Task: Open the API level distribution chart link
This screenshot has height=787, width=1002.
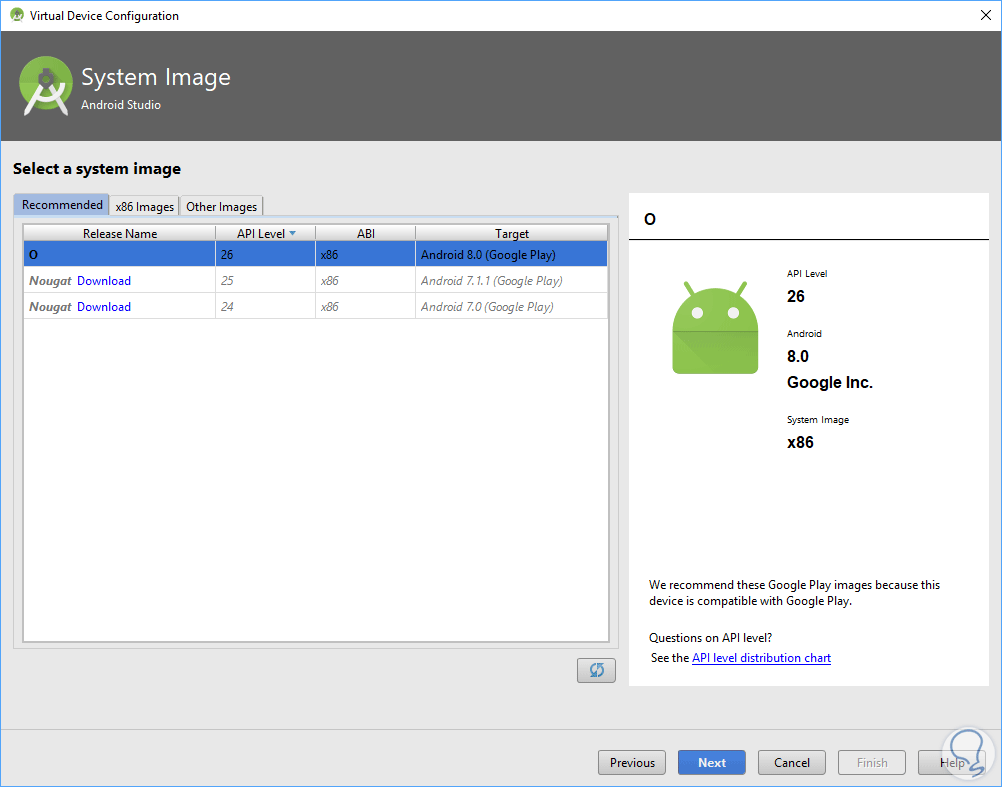Action: [761, 658]
